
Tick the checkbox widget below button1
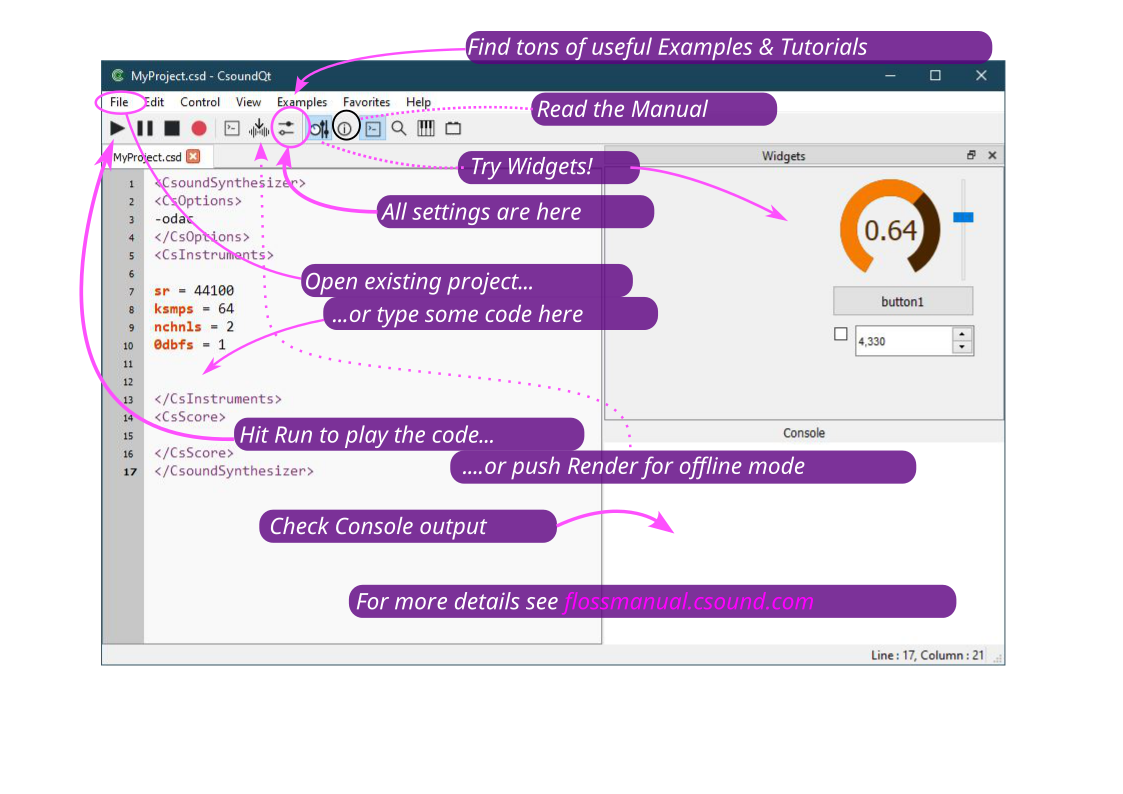coord(841,334)
